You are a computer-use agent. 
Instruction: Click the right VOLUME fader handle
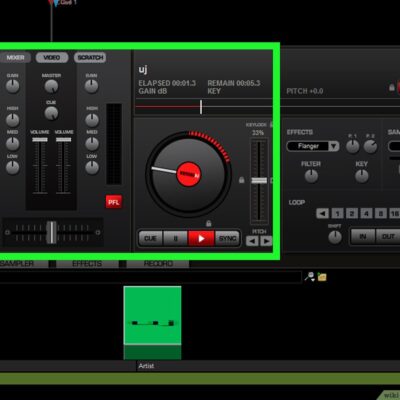coord(64,139)
